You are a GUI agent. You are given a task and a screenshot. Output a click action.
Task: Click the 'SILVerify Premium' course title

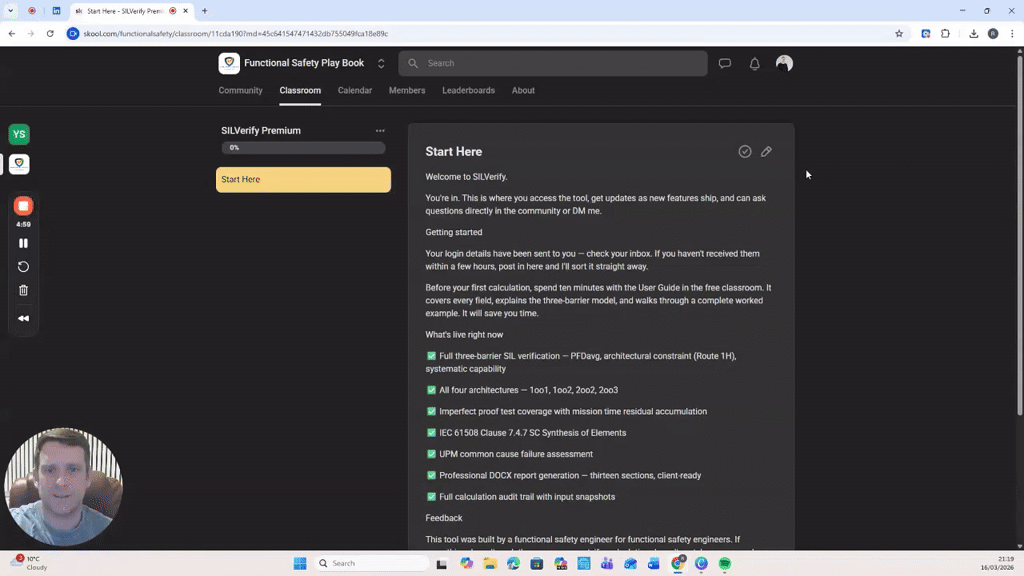261,131
